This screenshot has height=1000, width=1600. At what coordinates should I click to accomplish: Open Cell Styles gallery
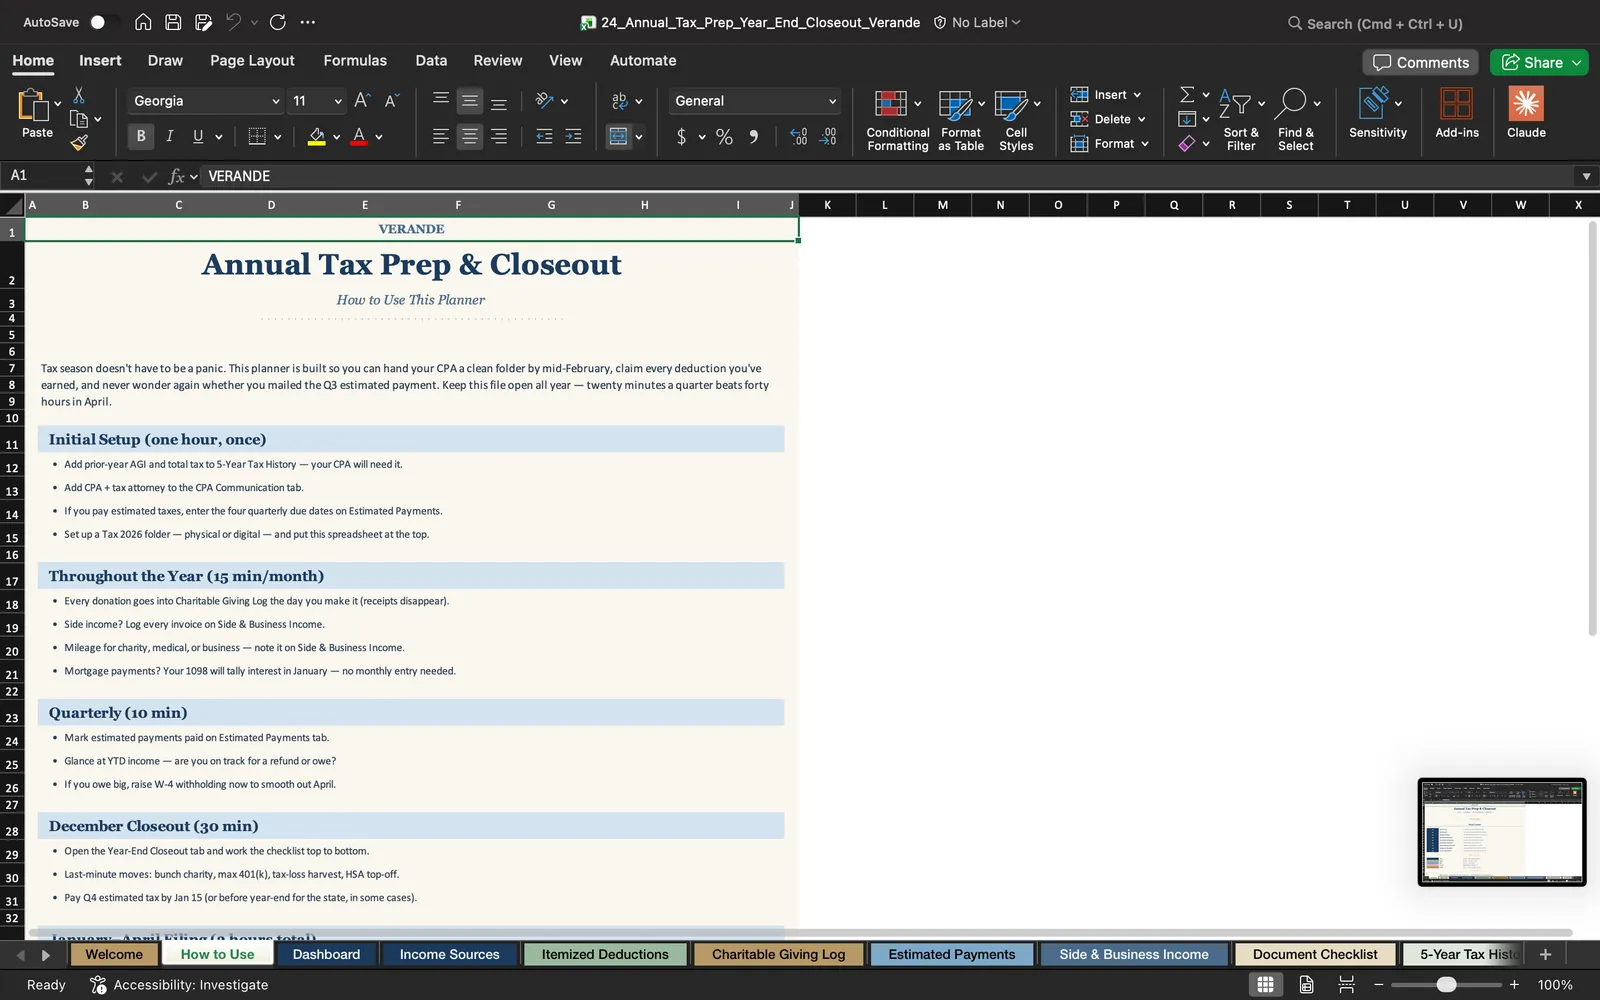coord(1016,120)
